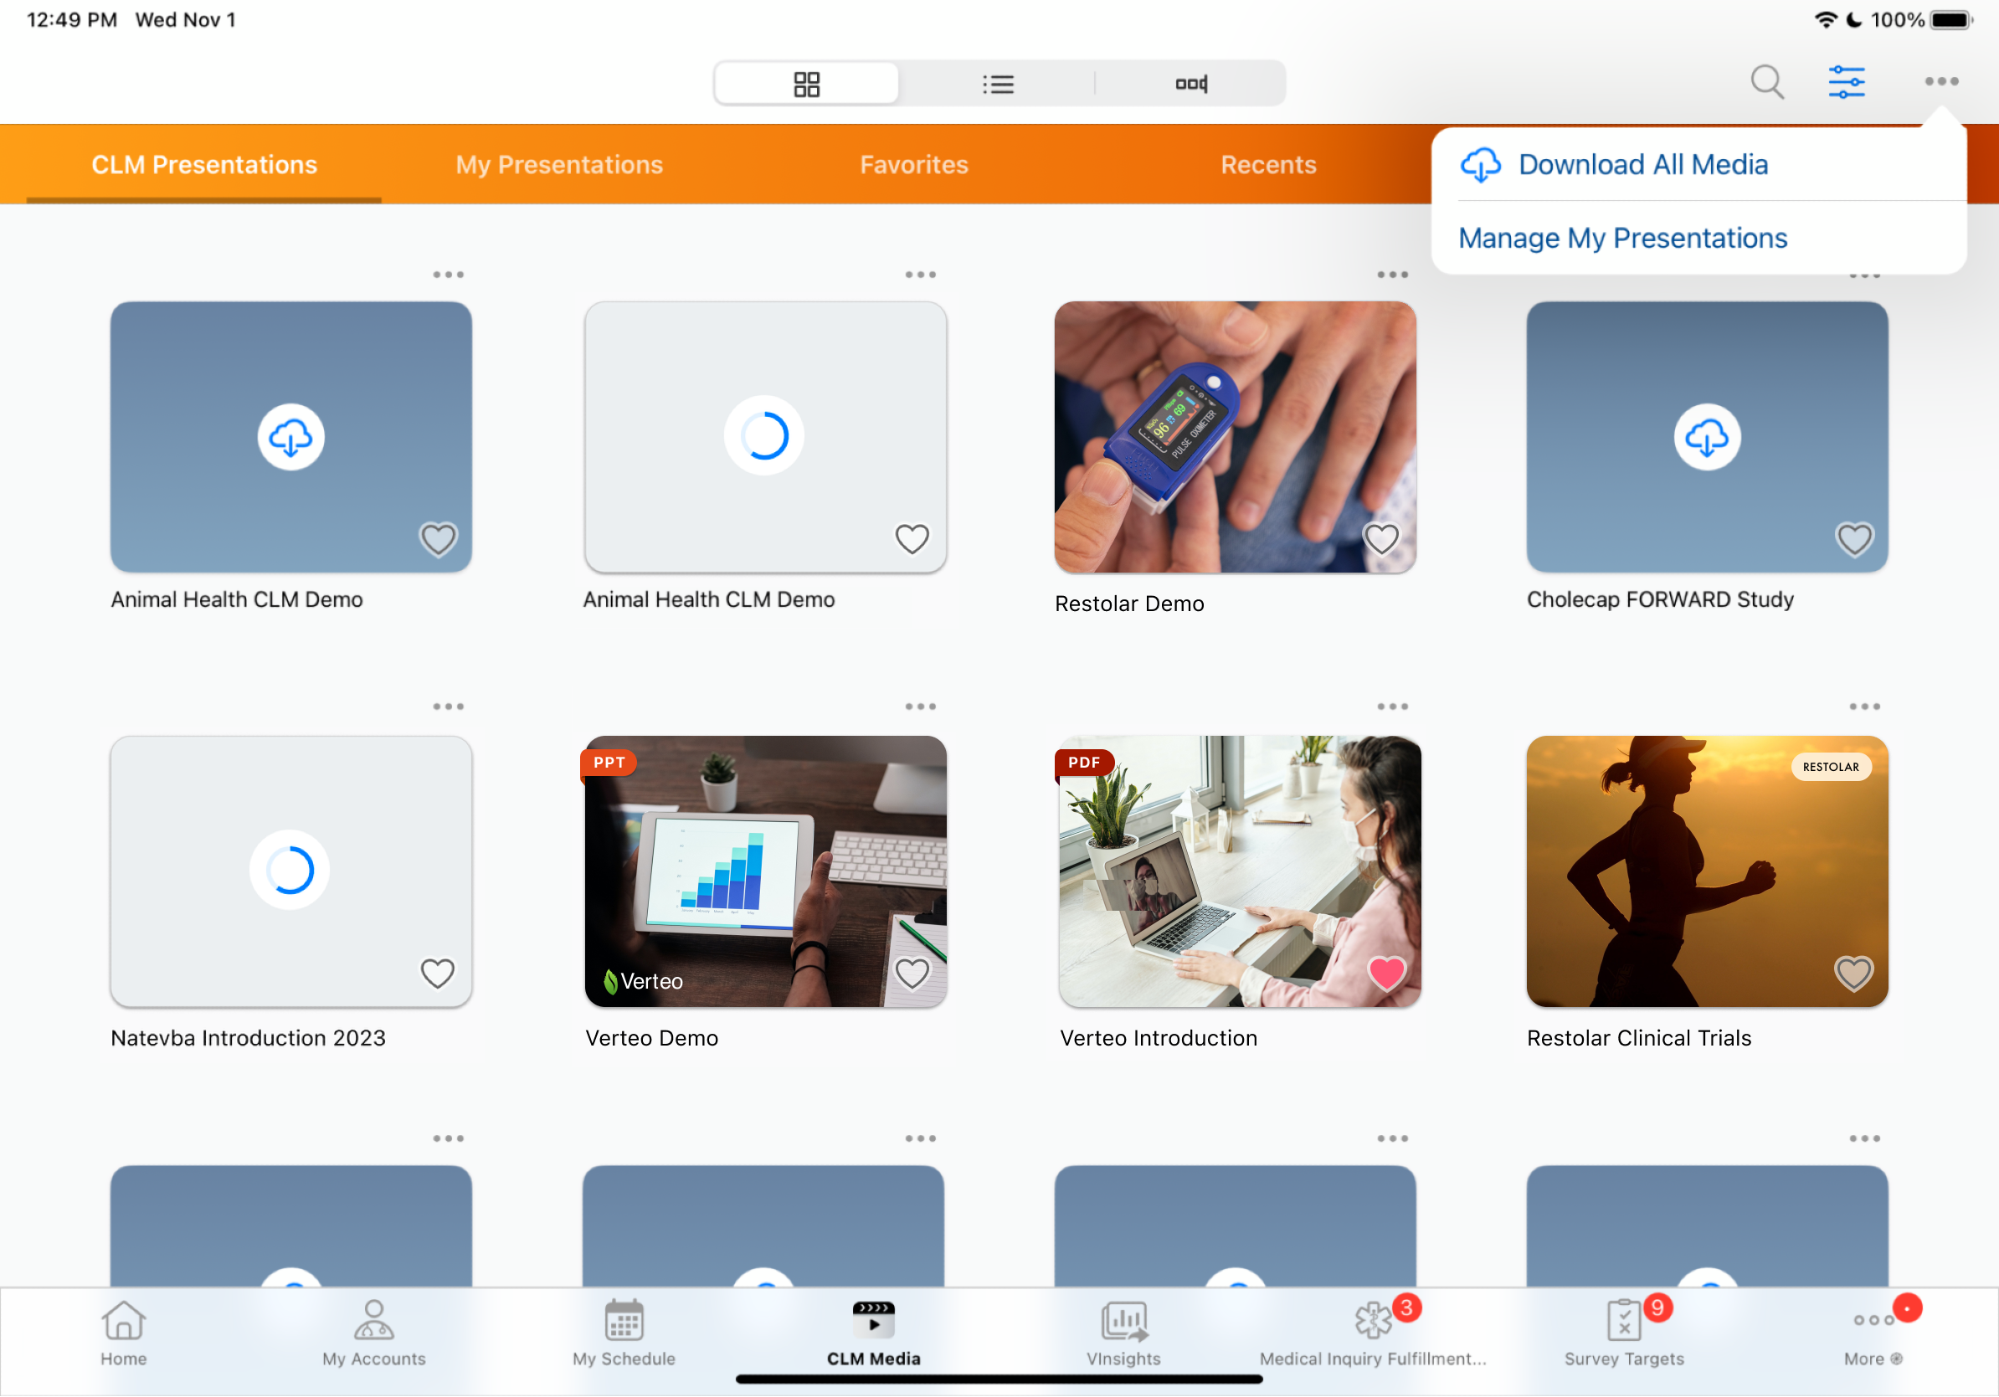Select the grid view layout
Image resolution: width=1999 pixels, height=1397 pixels.
pyautogui.click(x=806, y=84)
